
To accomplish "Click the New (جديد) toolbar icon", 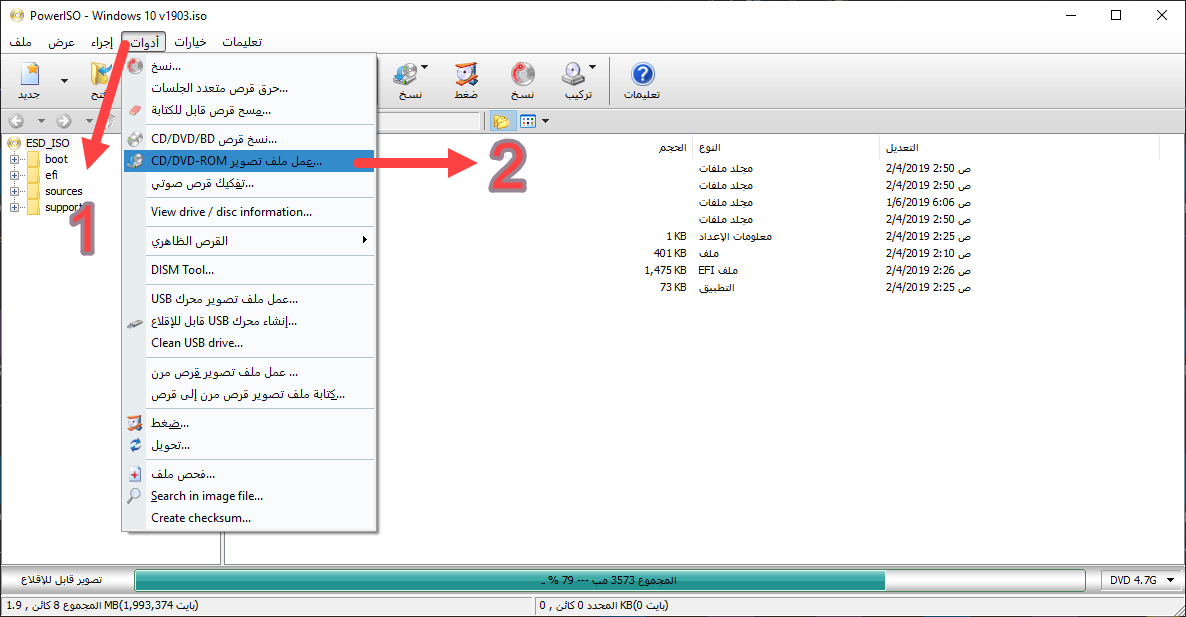I will click(x=30, y=74).
